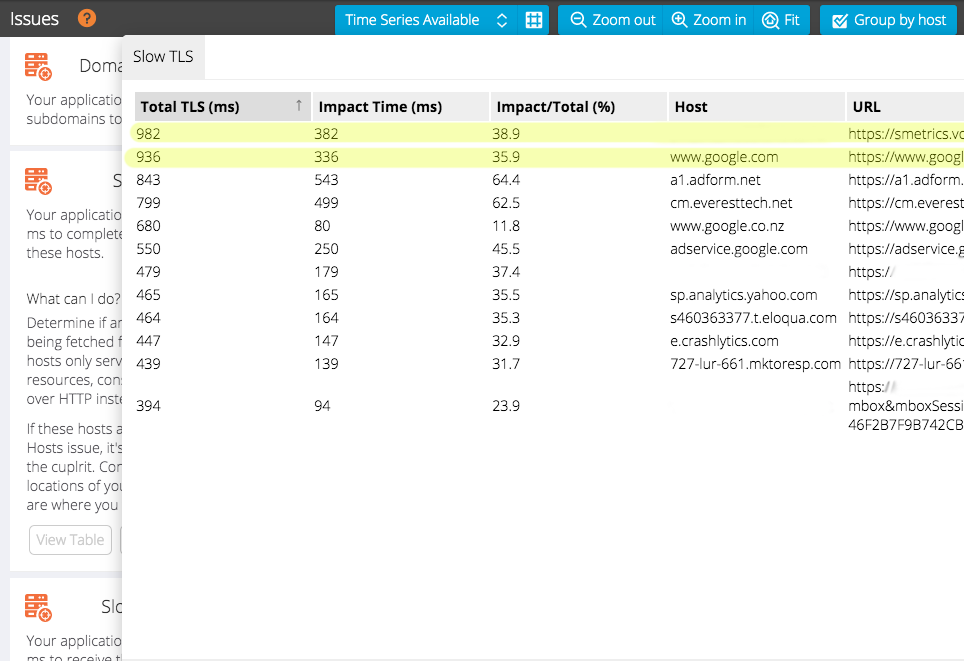Select the Issues panel title
The image size is (964, 661).
click(34, 19)
